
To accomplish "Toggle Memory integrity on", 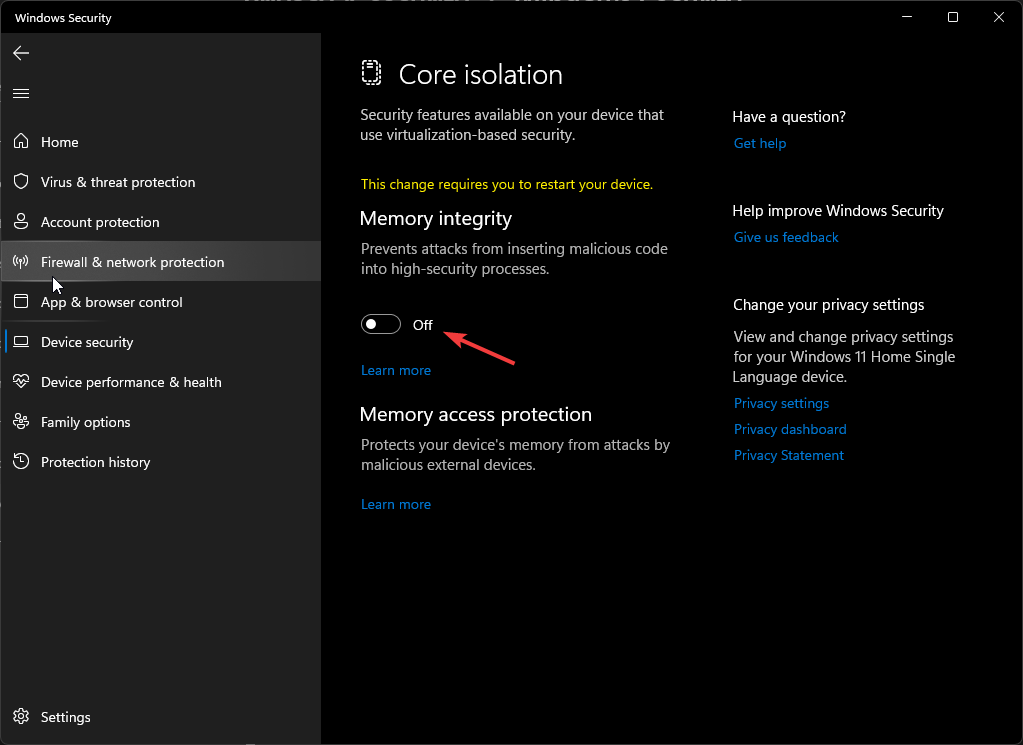I will [380, 324].
